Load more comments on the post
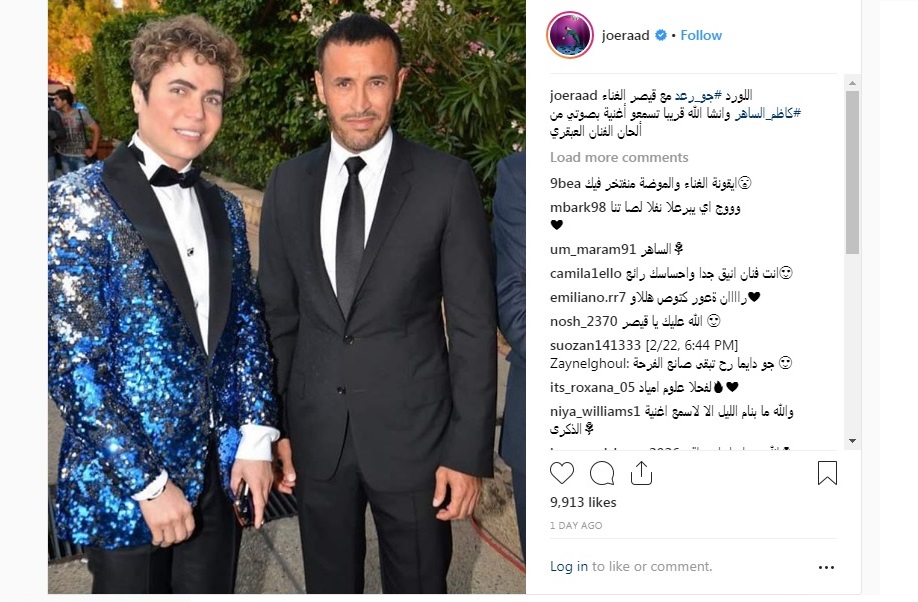This screenshot has height=602, width=918. tap(619, 158)
